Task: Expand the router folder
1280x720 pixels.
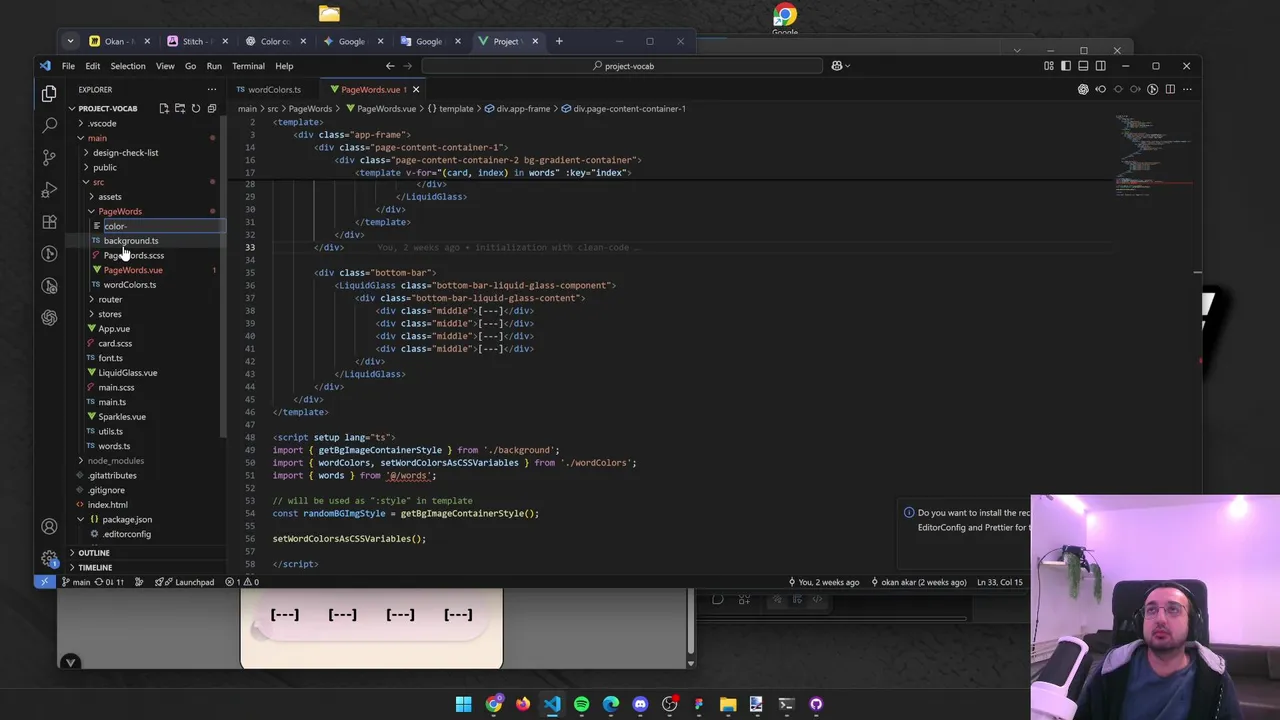Action: click(x=110, y=299)
